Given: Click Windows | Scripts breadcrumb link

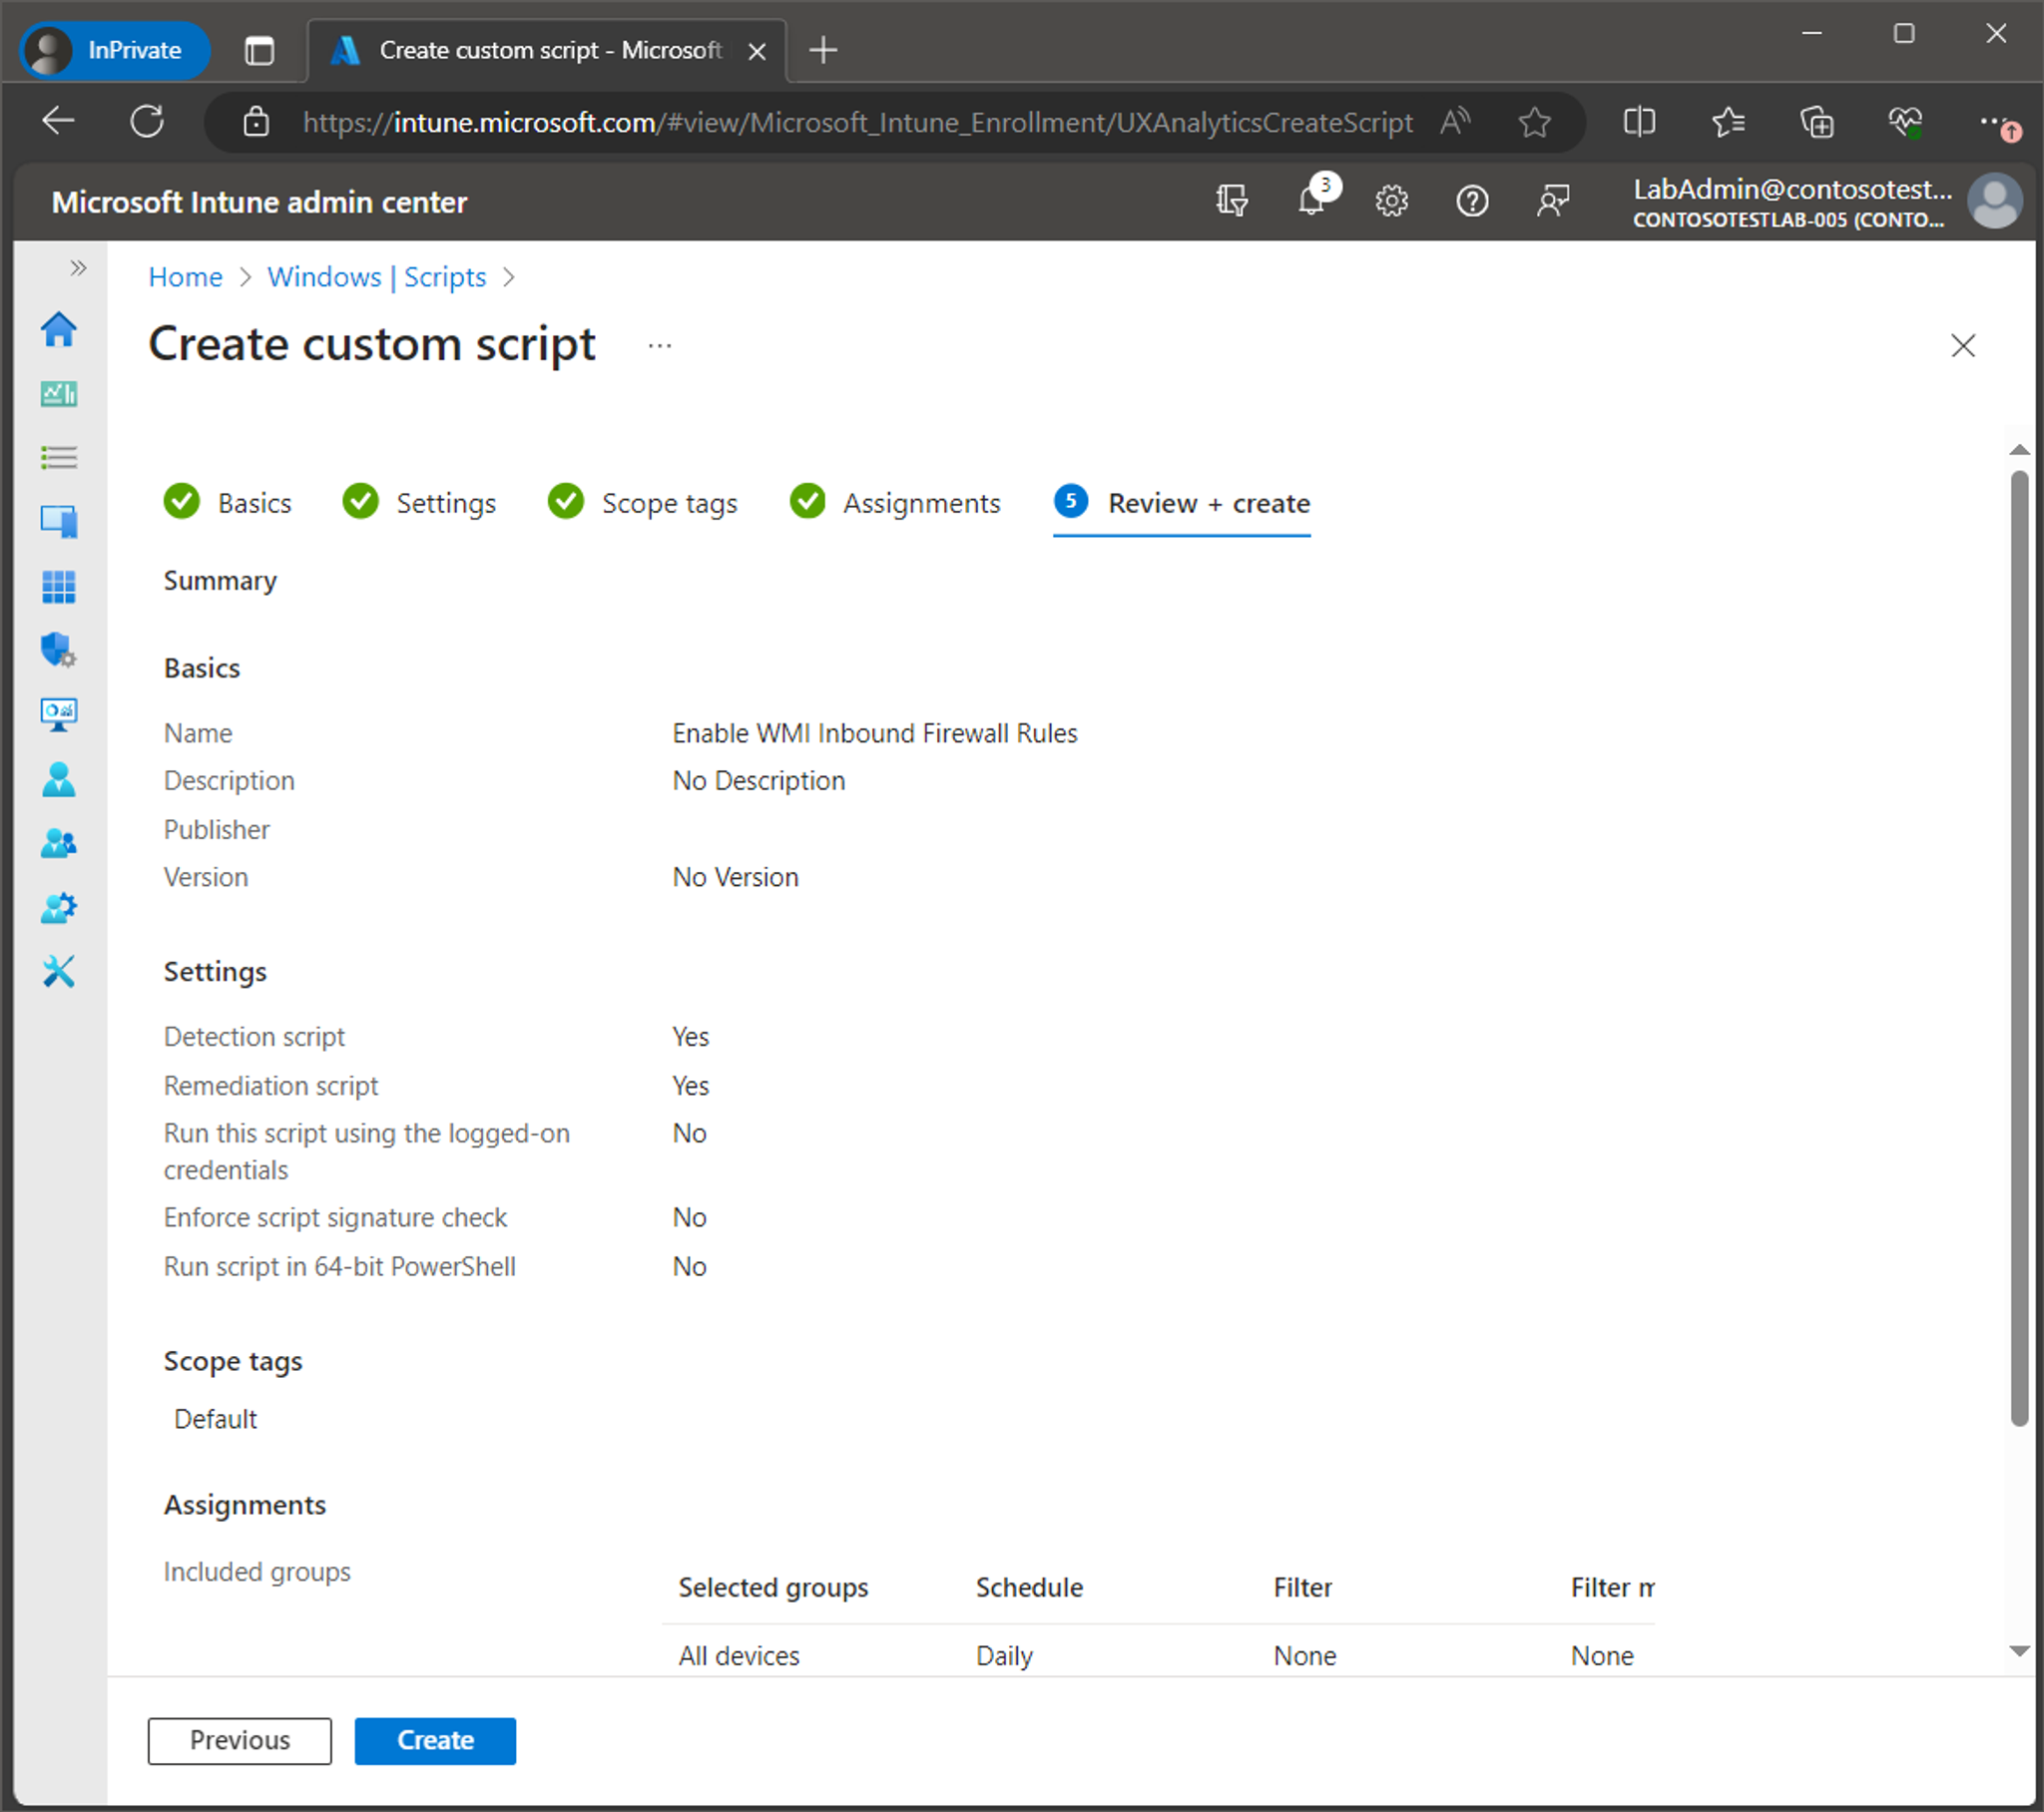Looking at the screenshot, I should [x=376, y=277].
